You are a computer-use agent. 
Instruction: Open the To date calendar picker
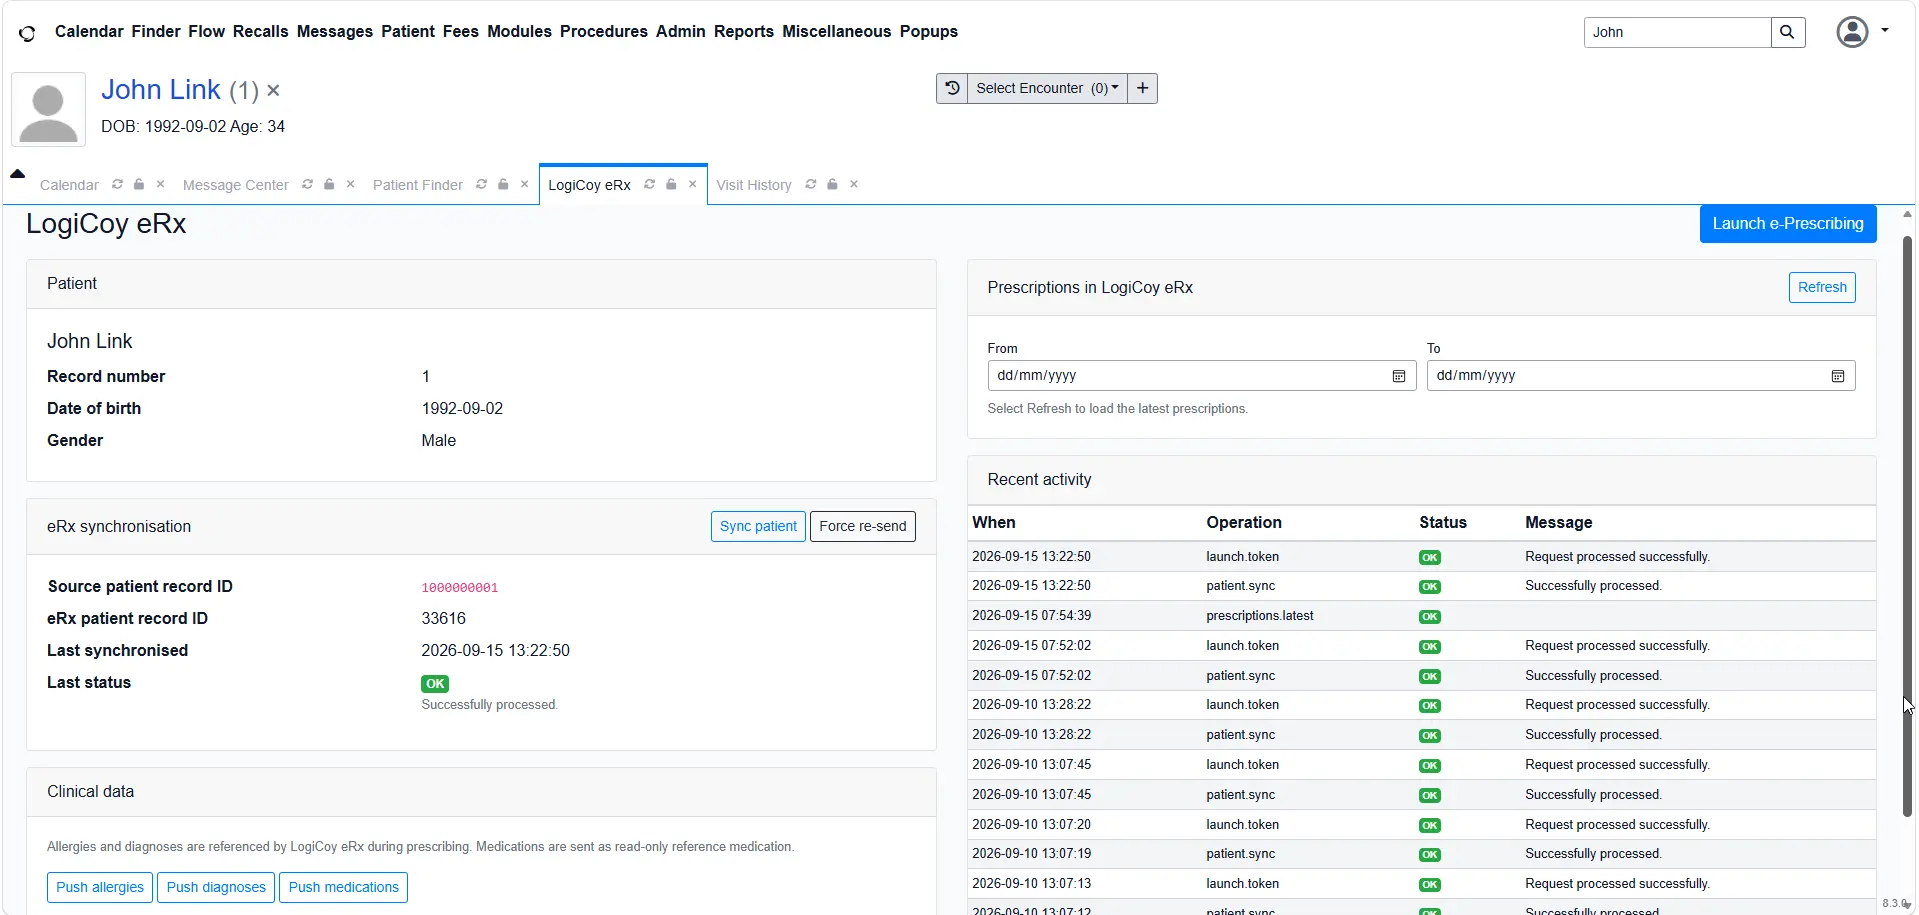(1837, 376)
